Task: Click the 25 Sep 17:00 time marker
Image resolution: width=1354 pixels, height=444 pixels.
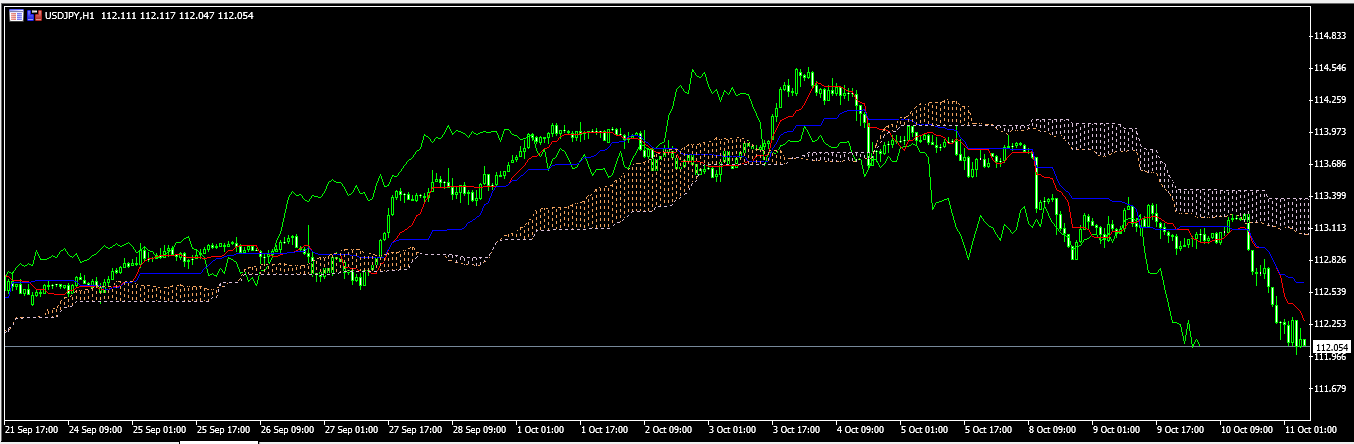Action: pos(223,429)
